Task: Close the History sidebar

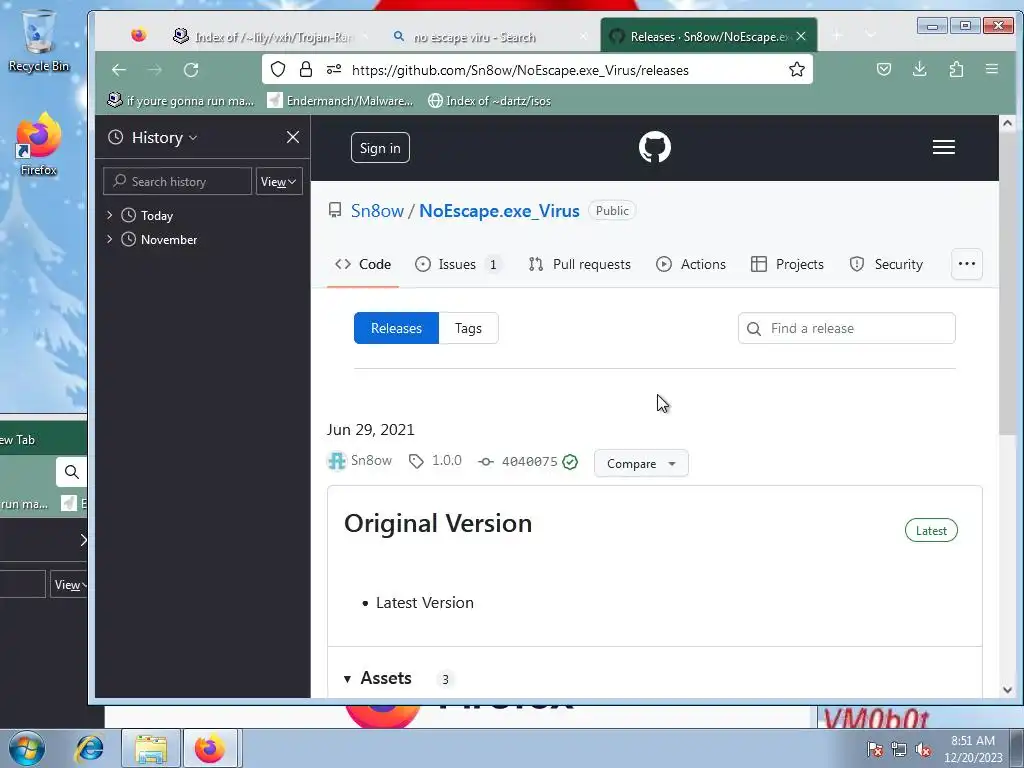Action: click(293, 137)
